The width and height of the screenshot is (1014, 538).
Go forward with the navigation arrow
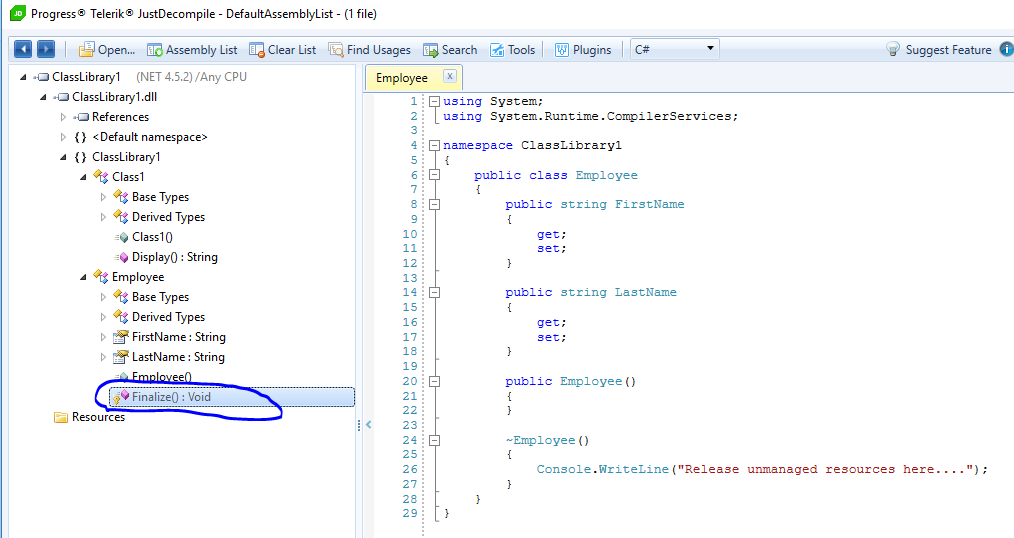(x=46, y=49)
